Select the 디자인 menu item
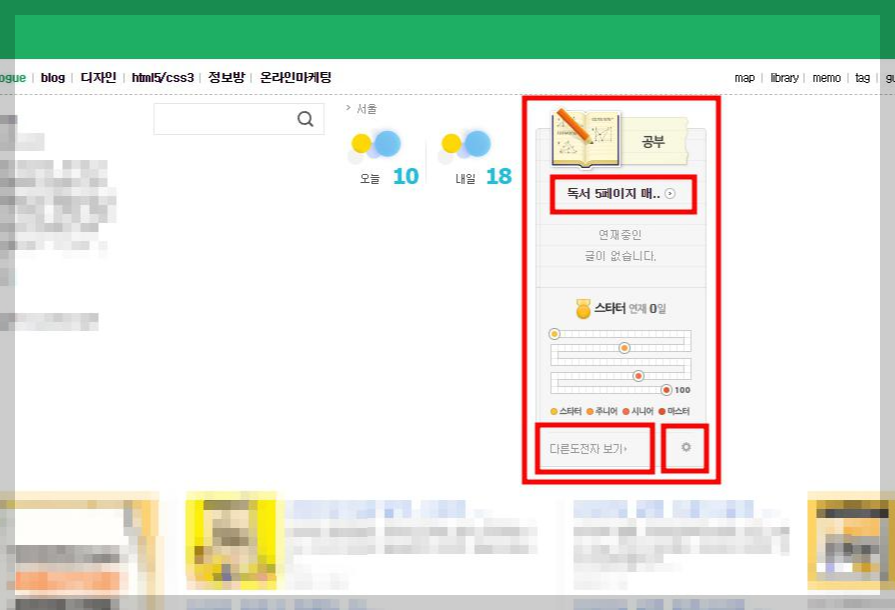This screenshot has height=610, width=895. click(x=97, y=77)
